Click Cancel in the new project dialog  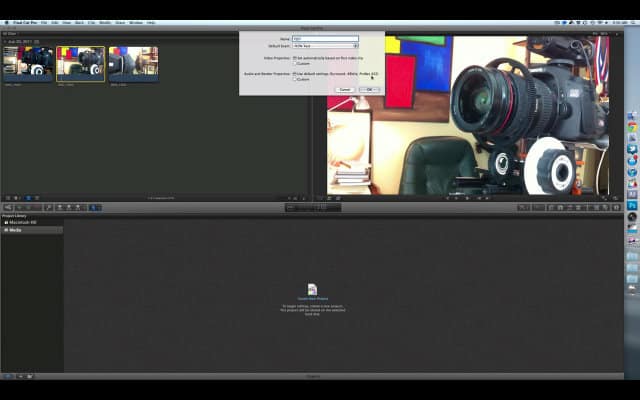point(344,89)
